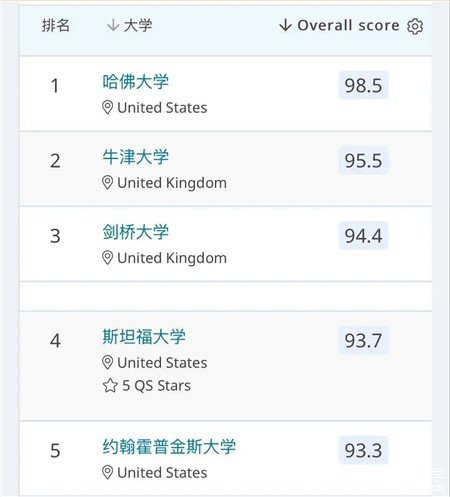Screen dimensions: 450x497
Task: Click the 大学 column header text
Action: tap(138, 25)
